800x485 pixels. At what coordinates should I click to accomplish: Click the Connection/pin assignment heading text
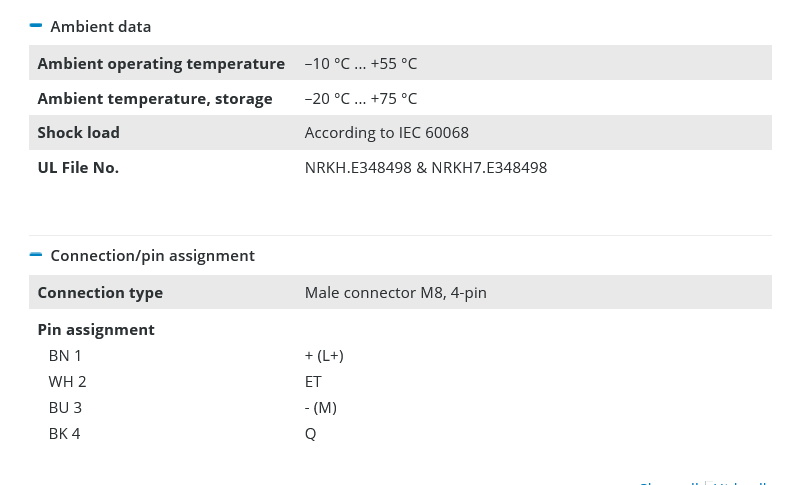[x=152, y=256]
